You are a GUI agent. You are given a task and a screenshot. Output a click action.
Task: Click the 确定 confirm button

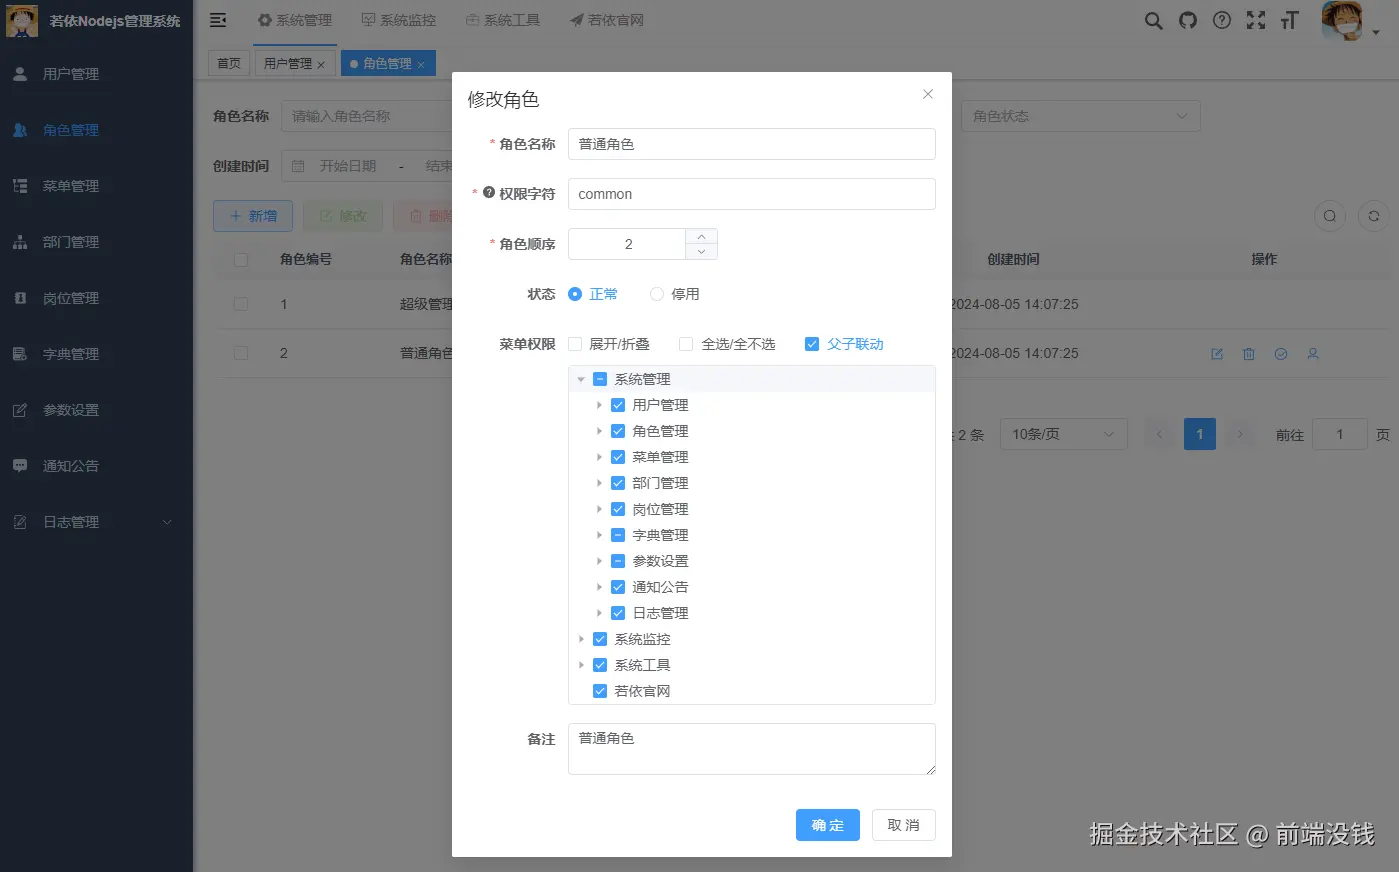coord(828,825)
